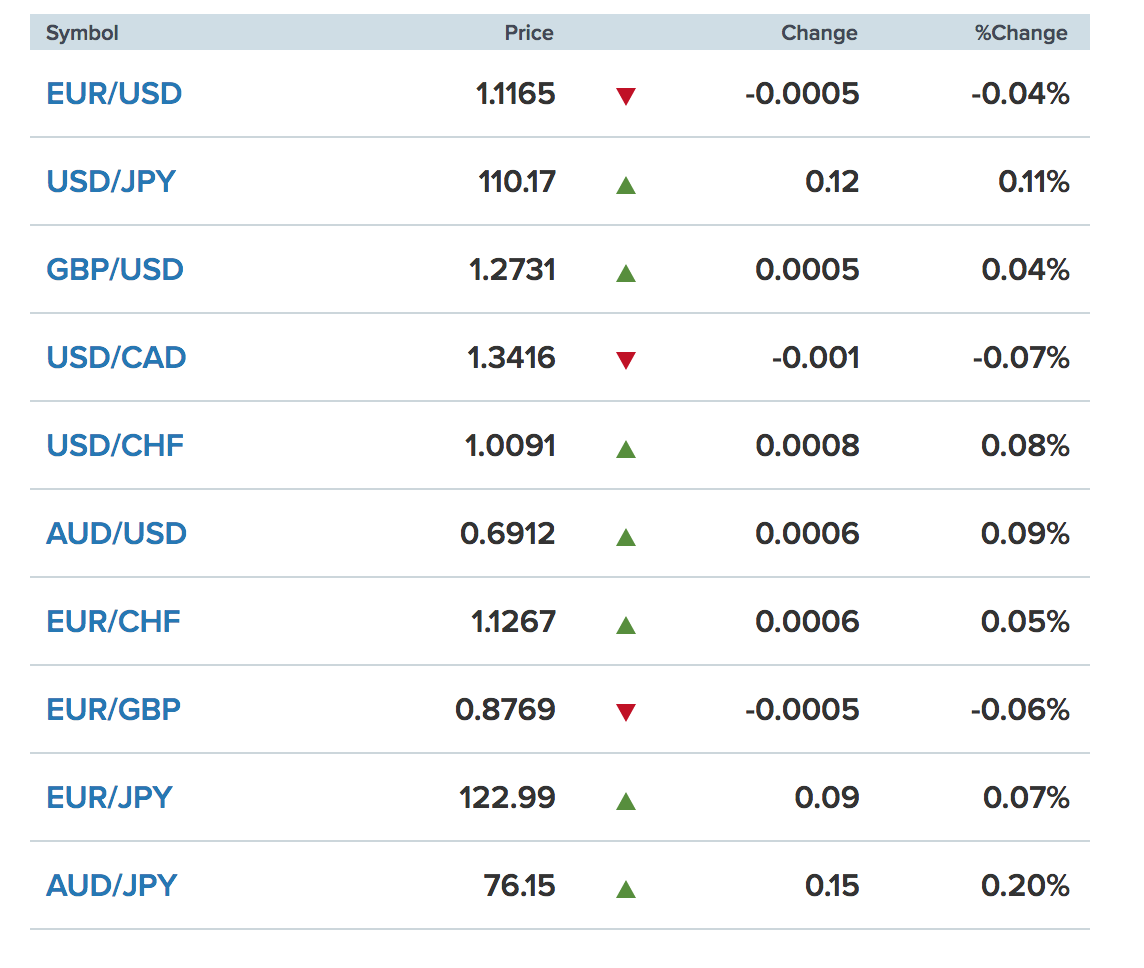The width and height of the screenshot is (1144, 968).
Task: Click the red down arrow for USD/CAD
Action: click(x=625, y=360)
